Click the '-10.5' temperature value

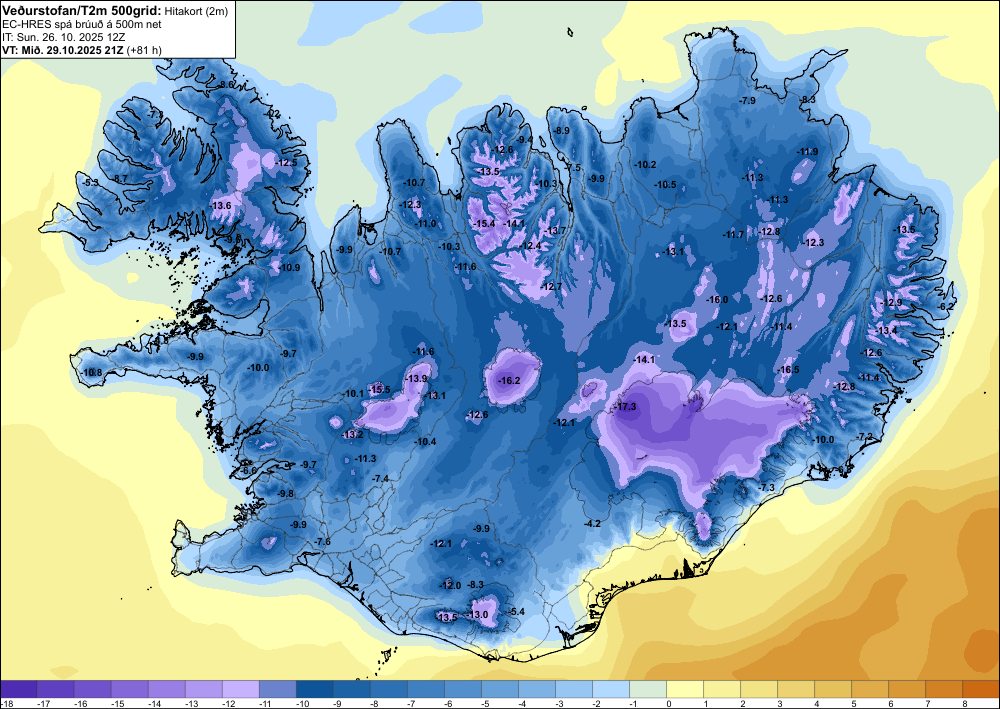click(665, 184)
